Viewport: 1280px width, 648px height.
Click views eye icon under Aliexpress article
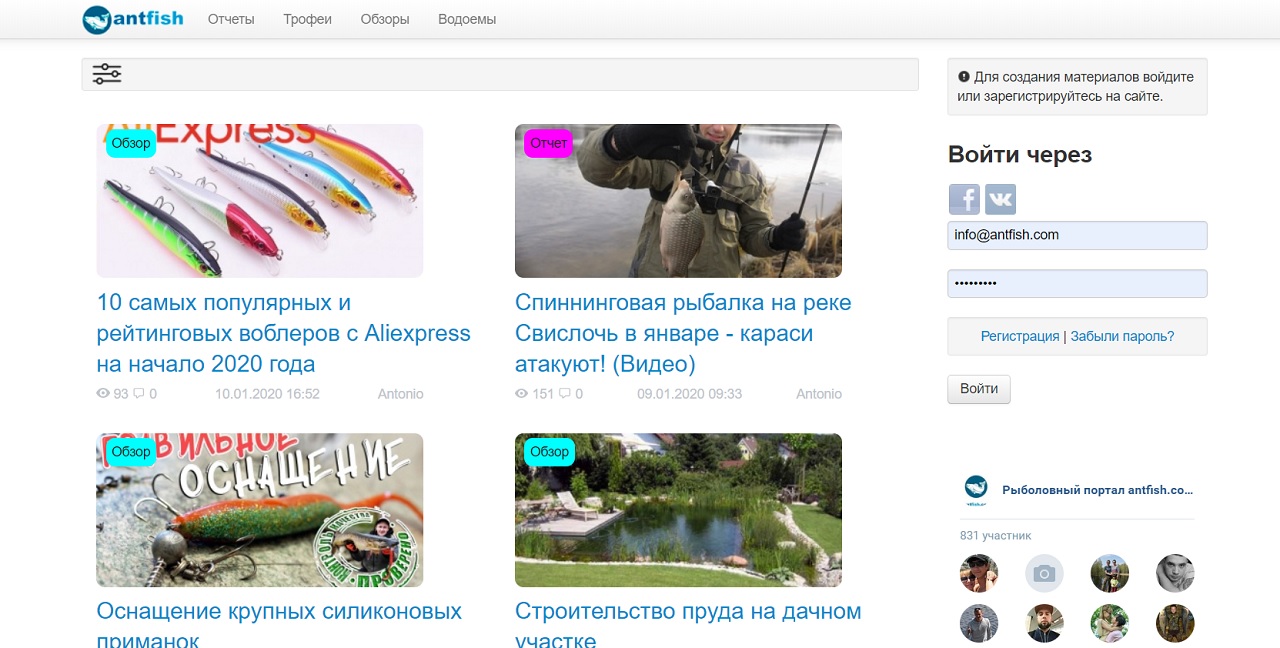[x=103, y=394]
